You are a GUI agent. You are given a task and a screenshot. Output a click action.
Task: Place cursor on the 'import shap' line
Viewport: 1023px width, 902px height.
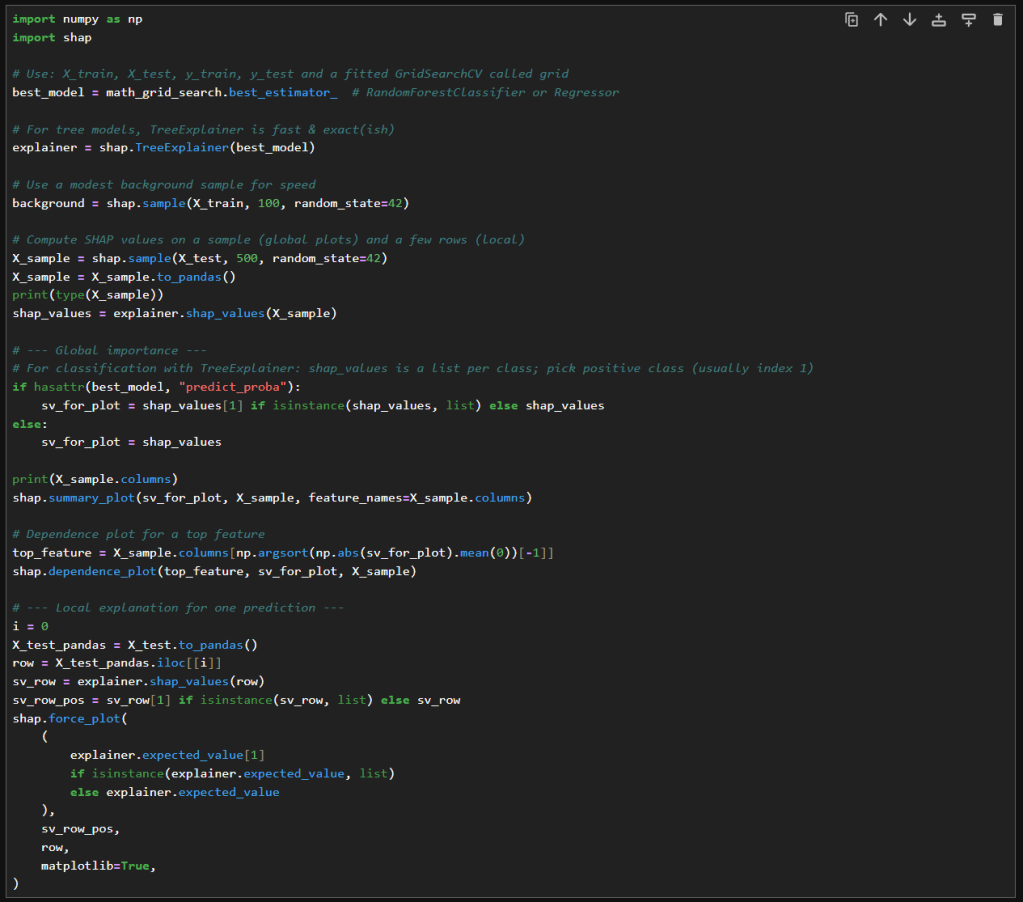tap(52, 38)
